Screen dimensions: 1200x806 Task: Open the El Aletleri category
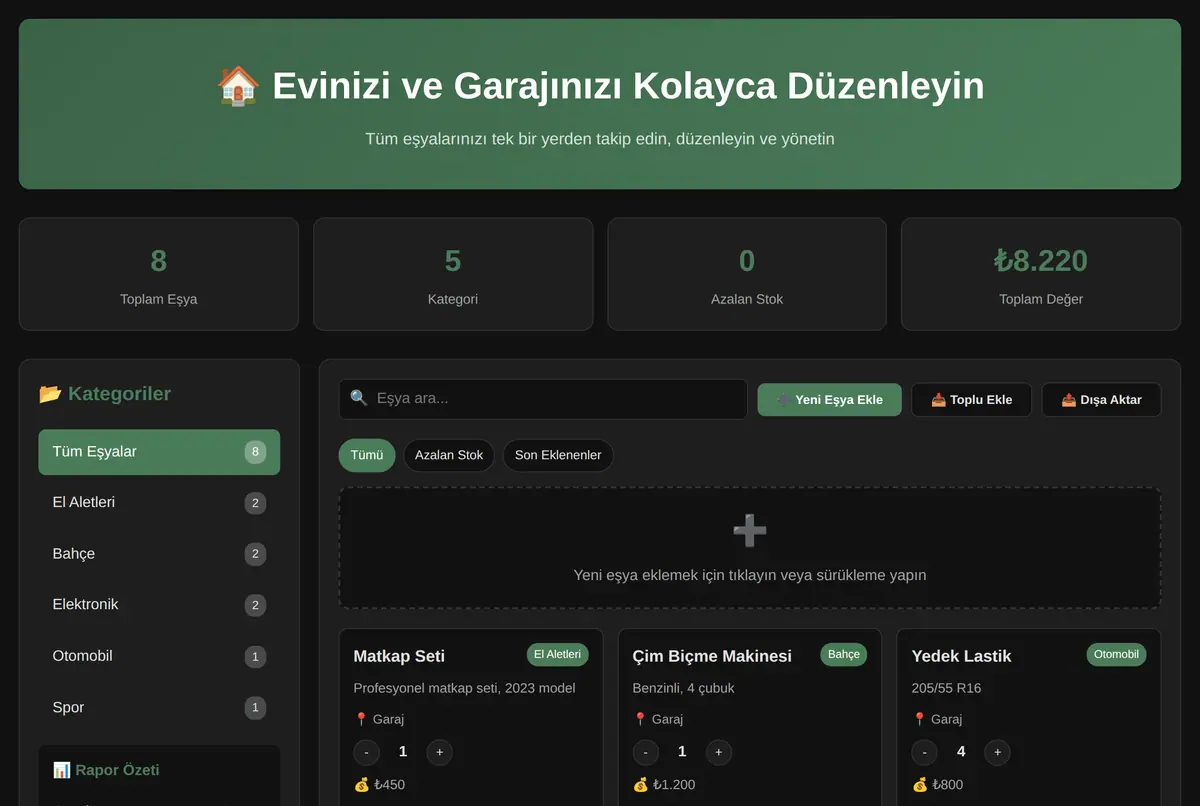coord(159,503)
